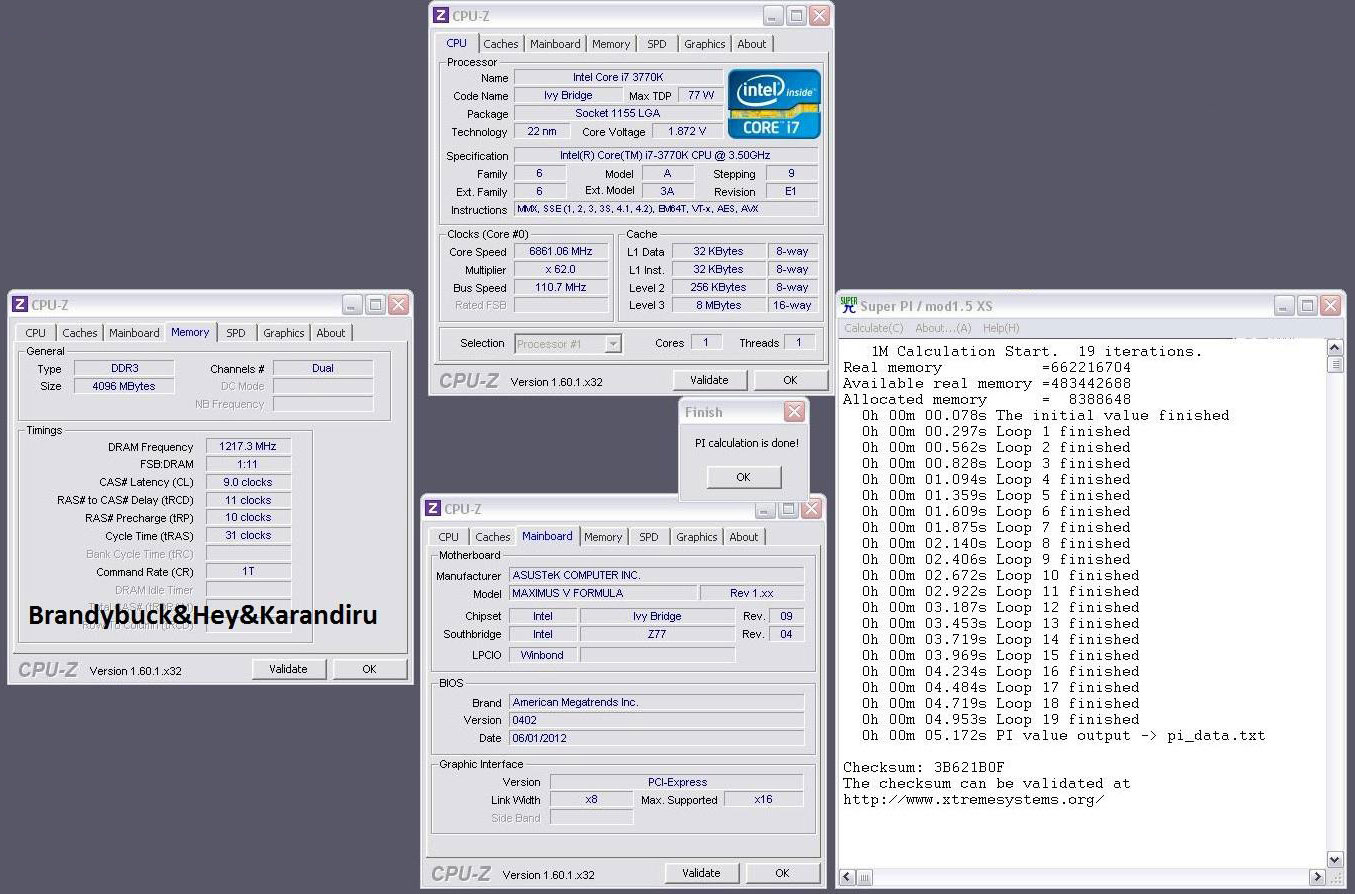Switch to CPU tab in the memory CPU-Z window

click(x=36, y=333)
